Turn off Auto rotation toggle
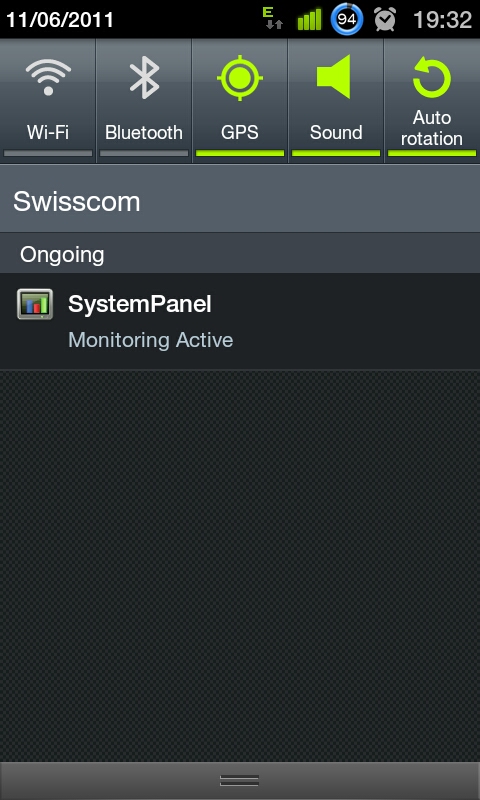480x800 pixels. tap(432, 101)
